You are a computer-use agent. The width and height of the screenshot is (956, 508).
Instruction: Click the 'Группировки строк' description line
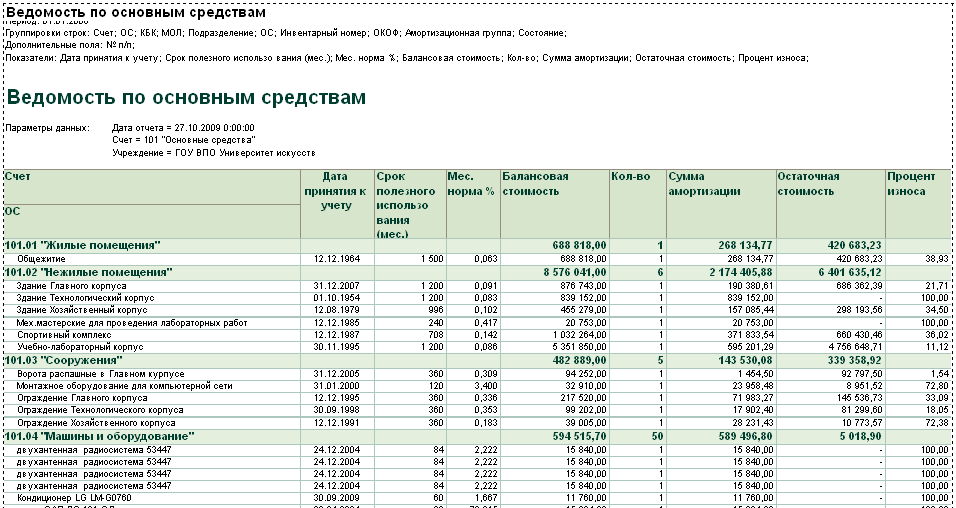pos(286,33)
